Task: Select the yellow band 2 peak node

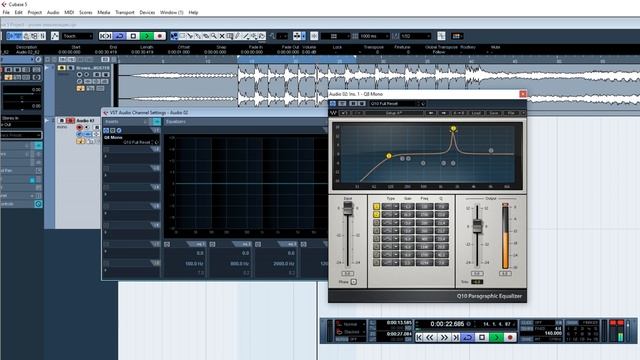Action: [x=453, y=129]
